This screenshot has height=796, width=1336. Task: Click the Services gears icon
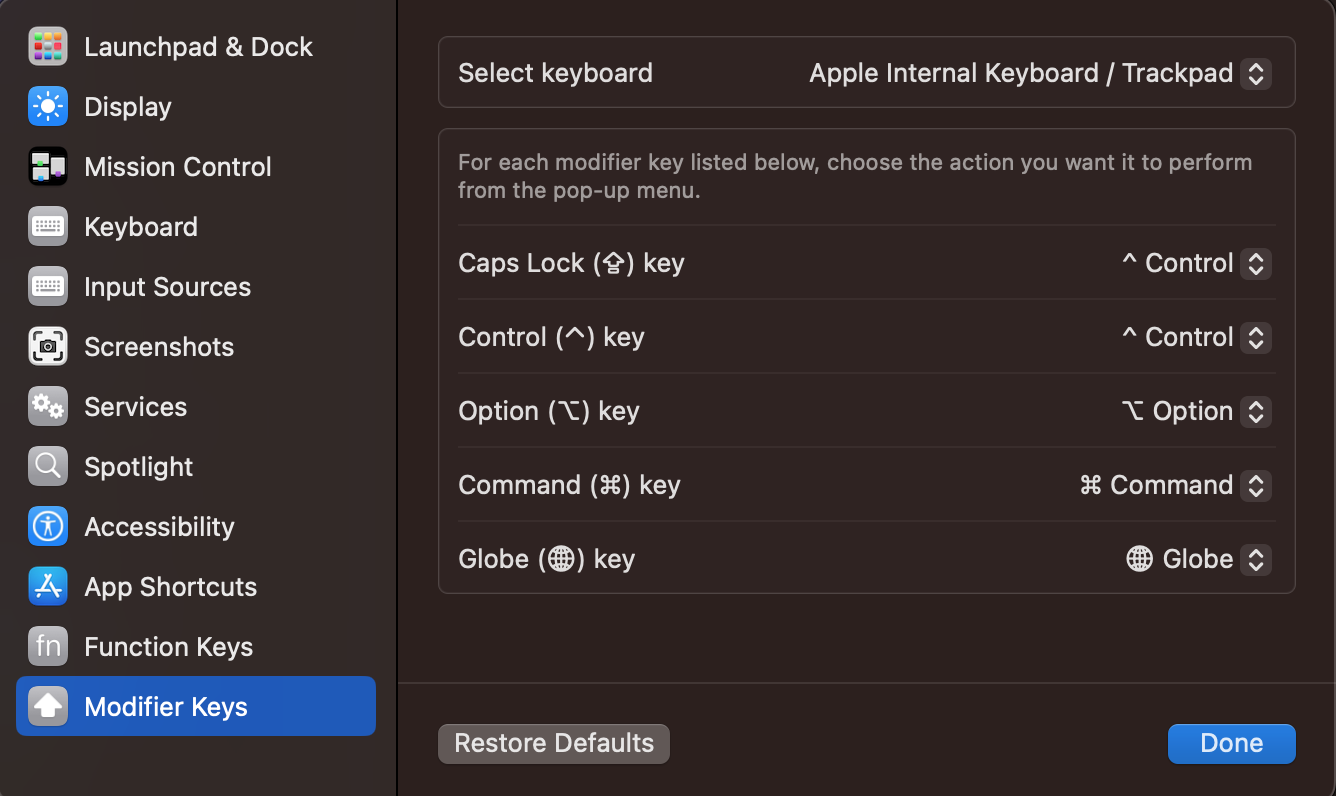(x=48, y=407)
